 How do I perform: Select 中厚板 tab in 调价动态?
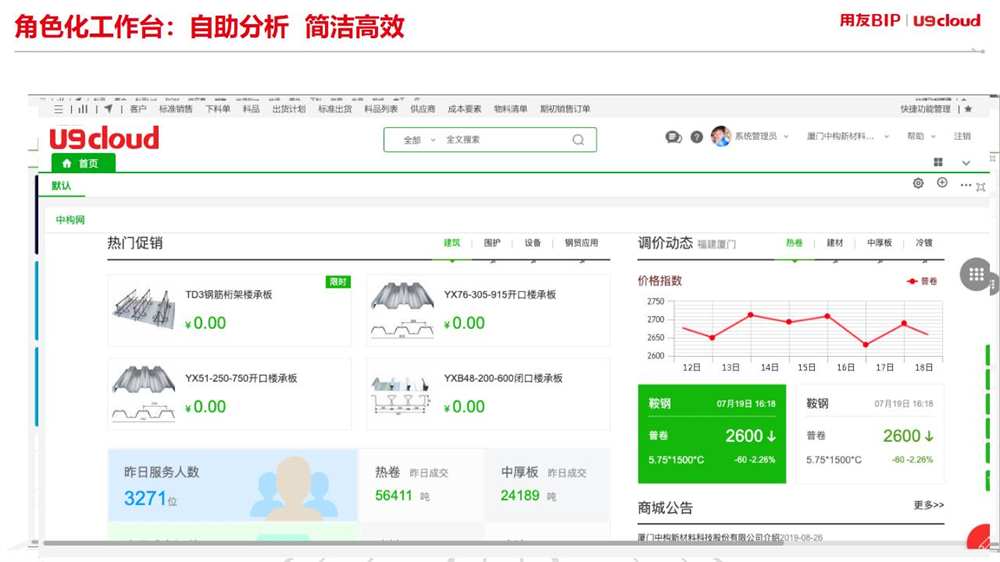879,243
